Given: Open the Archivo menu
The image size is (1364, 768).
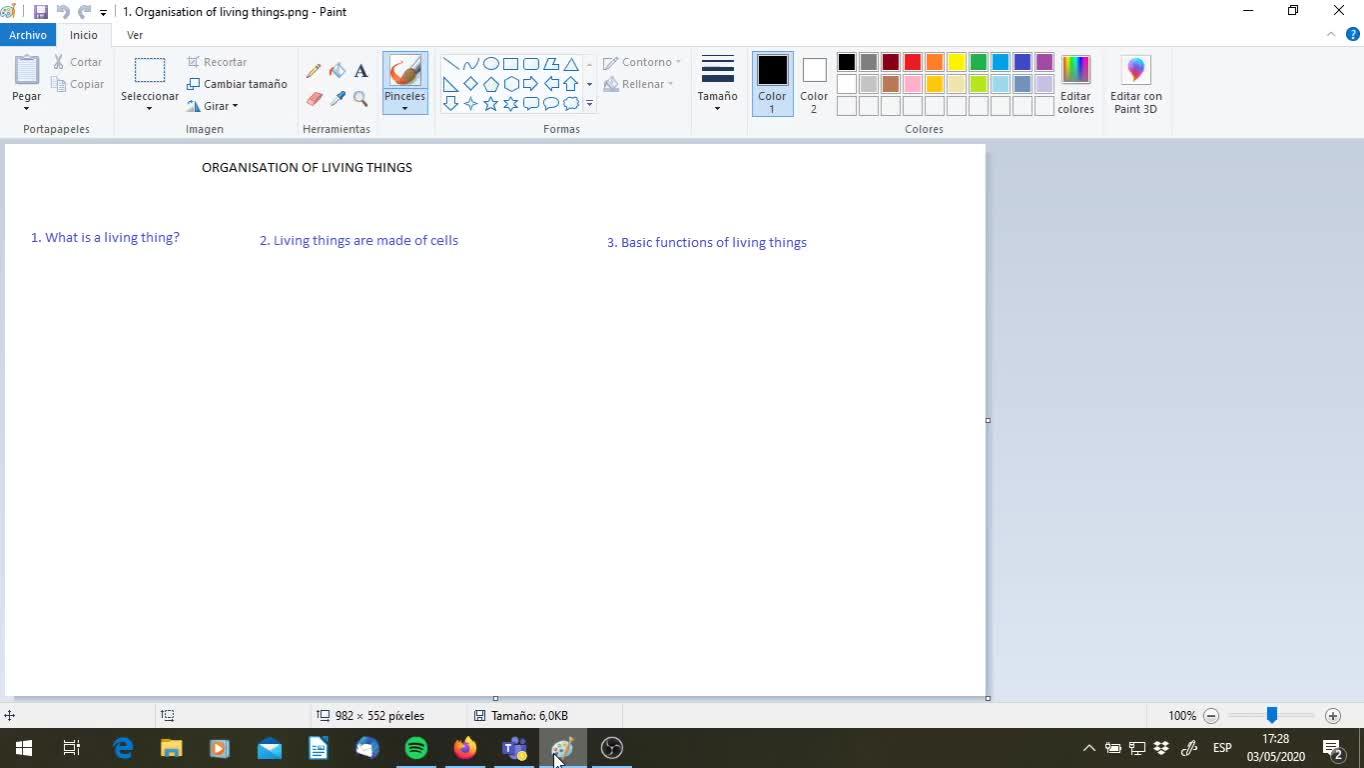Looking at the screenshot, I should (x=28, y=35).
